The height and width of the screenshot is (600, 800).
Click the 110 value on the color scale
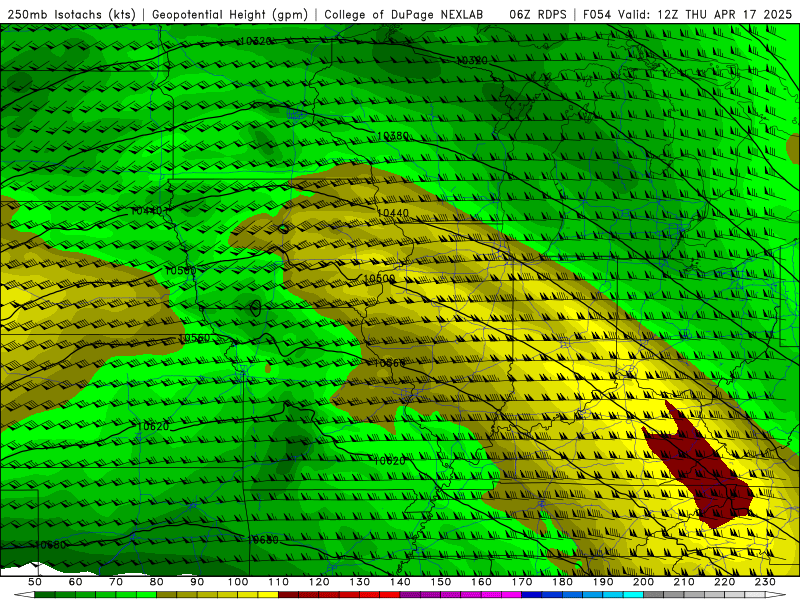tap(279, 582)
